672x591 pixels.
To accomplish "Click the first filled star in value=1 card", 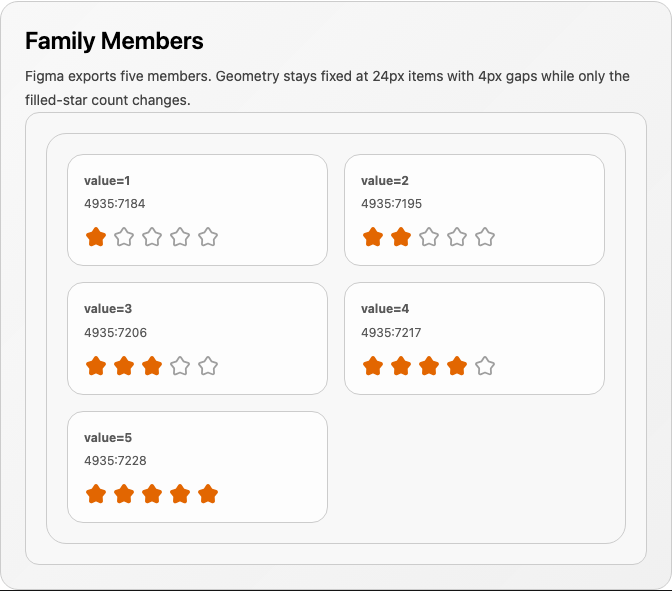I will pos(96,237).
